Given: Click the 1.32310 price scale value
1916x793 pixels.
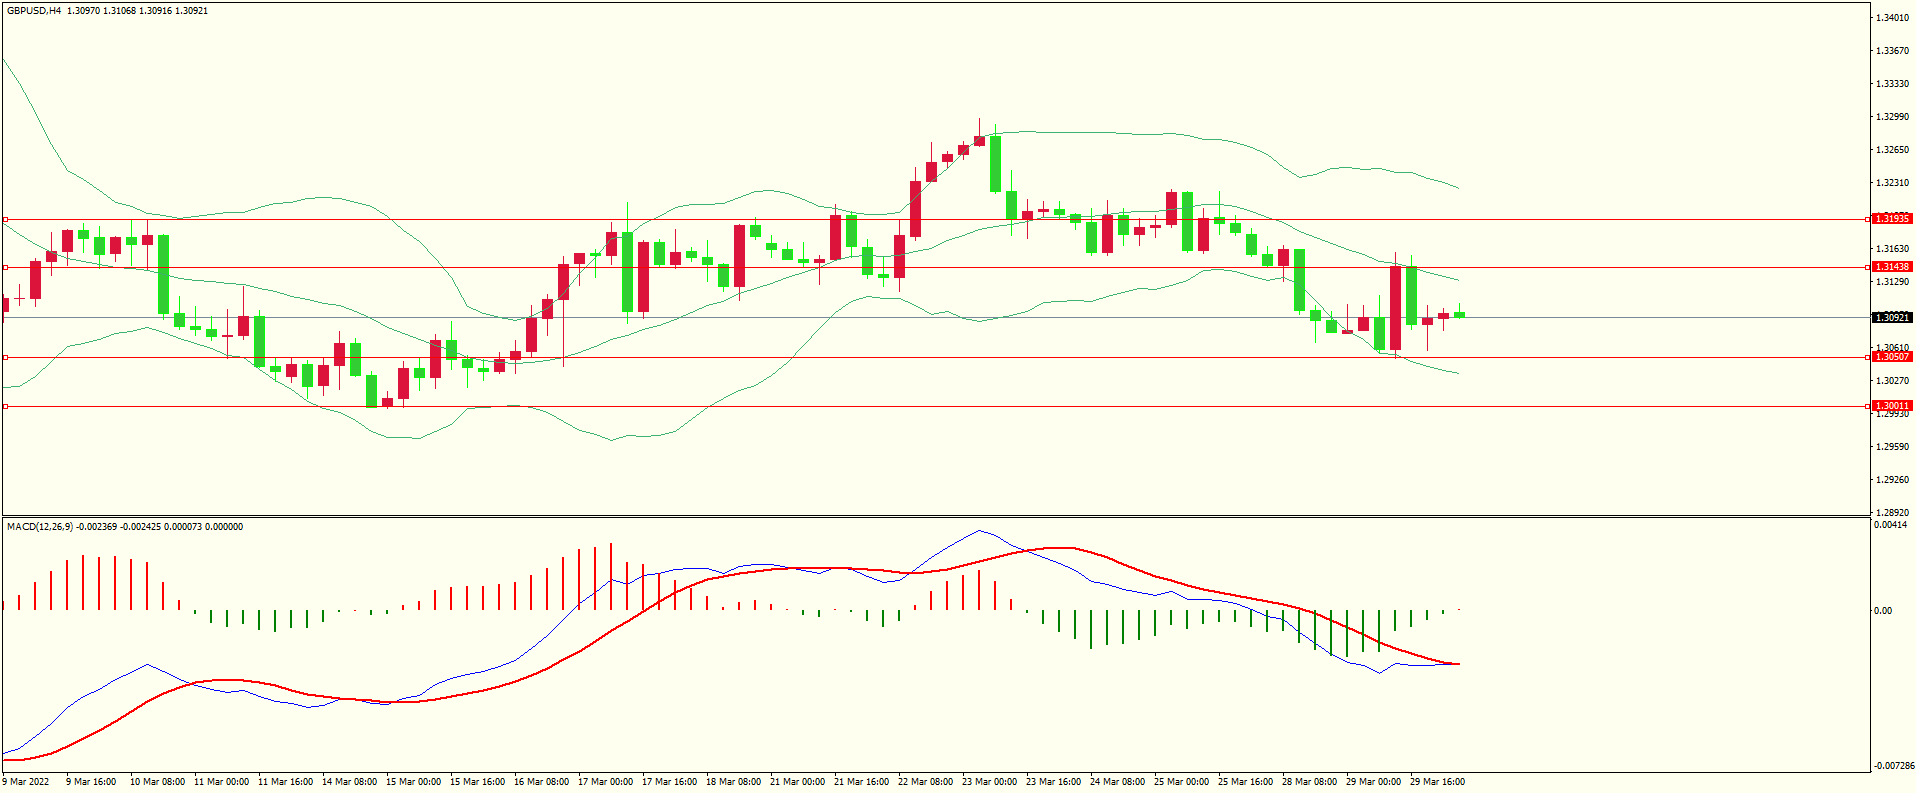Looking at the screenshot, I should (1892, 183).
